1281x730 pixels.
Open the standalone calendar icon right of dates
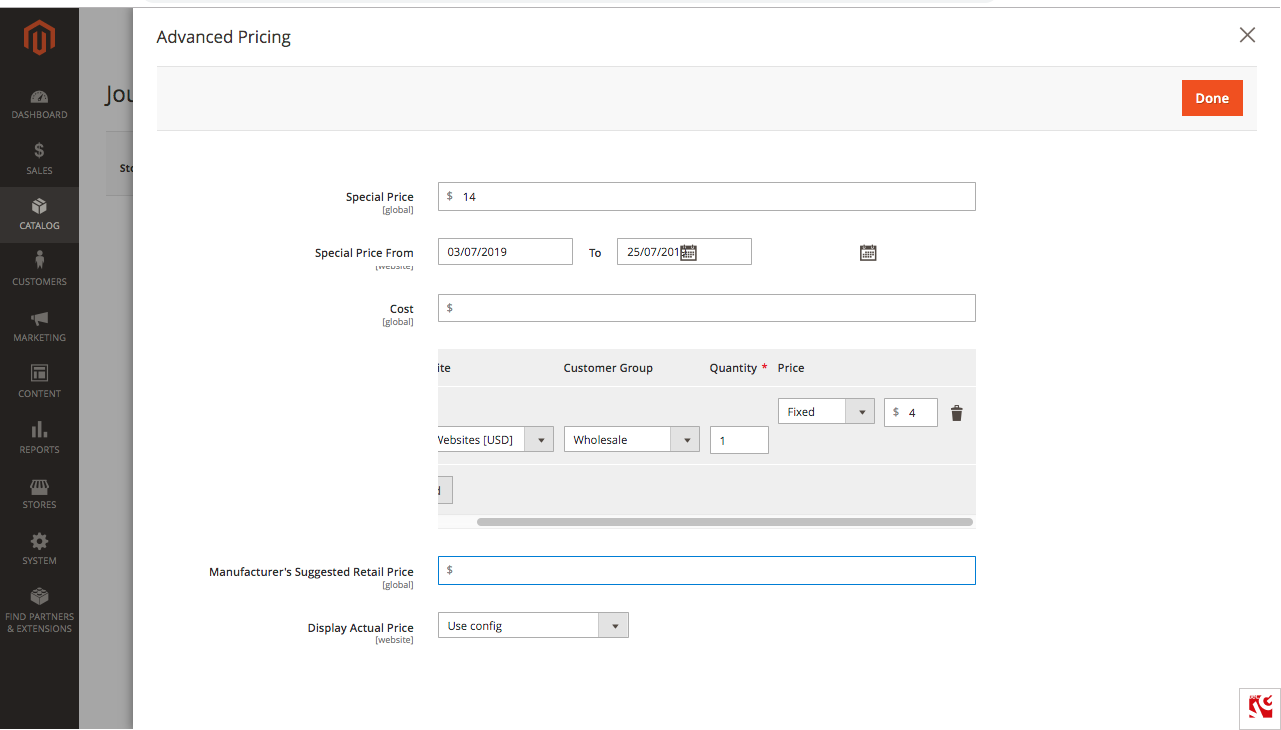pos(868,253)
